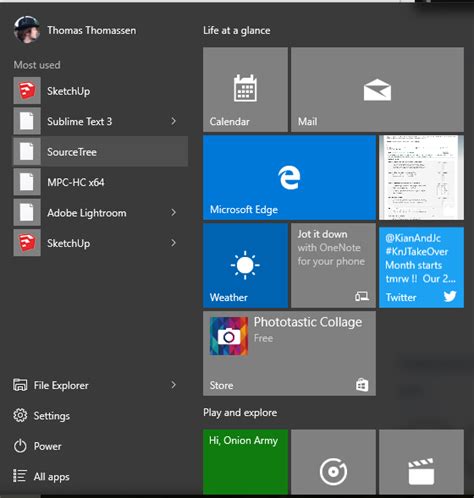Open the Mail tile
474x498 pixels.
pyautogui.click(x=377, y=89)
